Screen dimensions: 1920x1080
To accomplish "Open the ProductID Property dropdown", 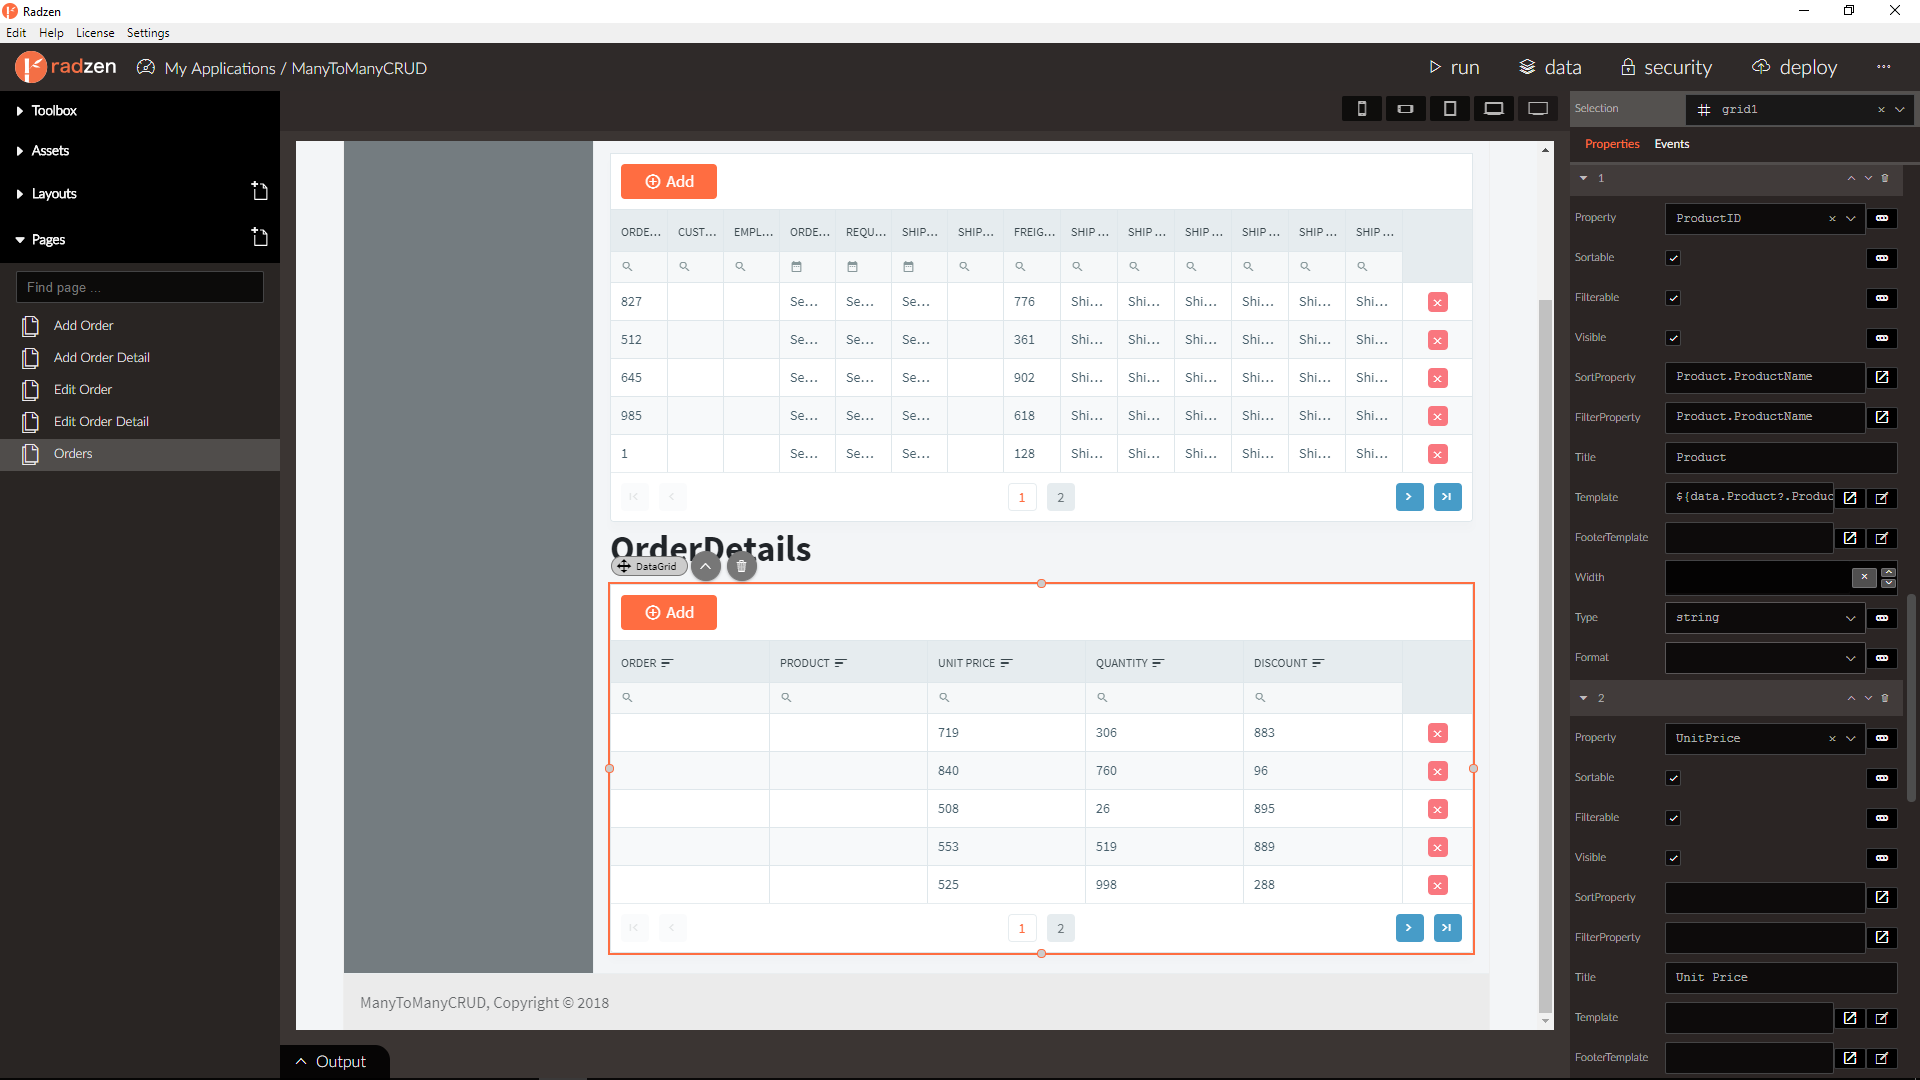I will tap(1851, 218).
